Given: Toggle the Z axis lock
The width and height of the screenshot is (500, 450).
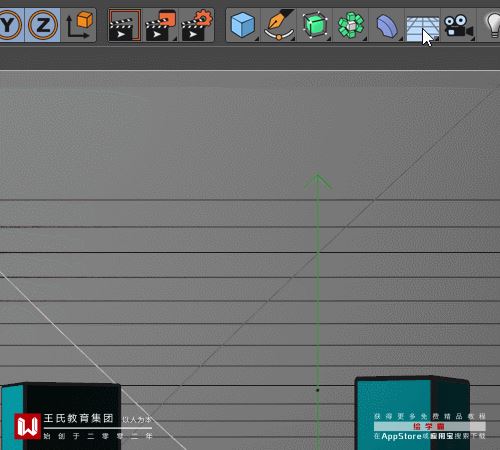Looking at the screenshot, I should coord(43,25).
